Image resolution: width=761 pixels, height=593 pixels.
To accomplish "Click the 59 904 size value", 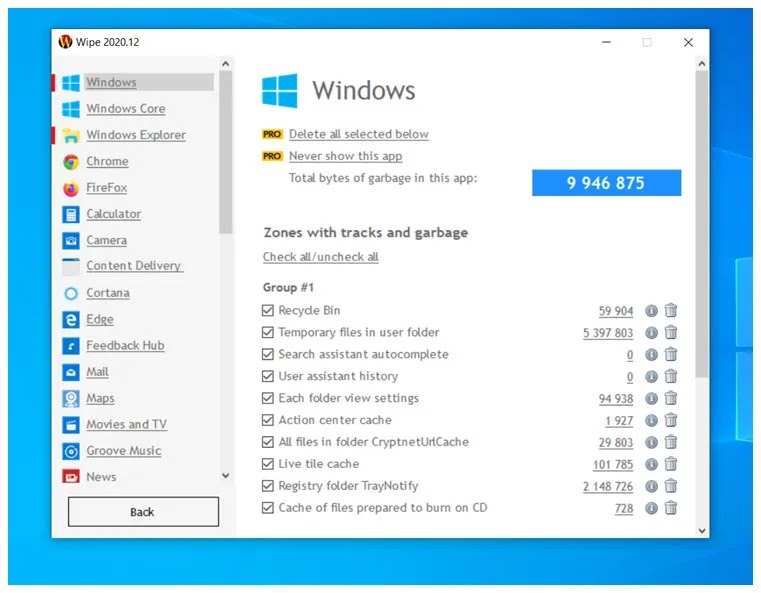I will tap(616, 311).
